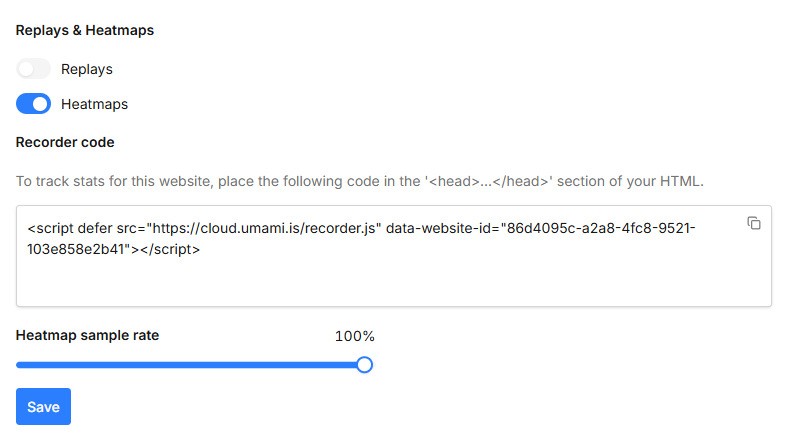The image size is (791, 442).
Task: Click the cloud.umami.is/recorder.js URL in the code
Action: 264,229
